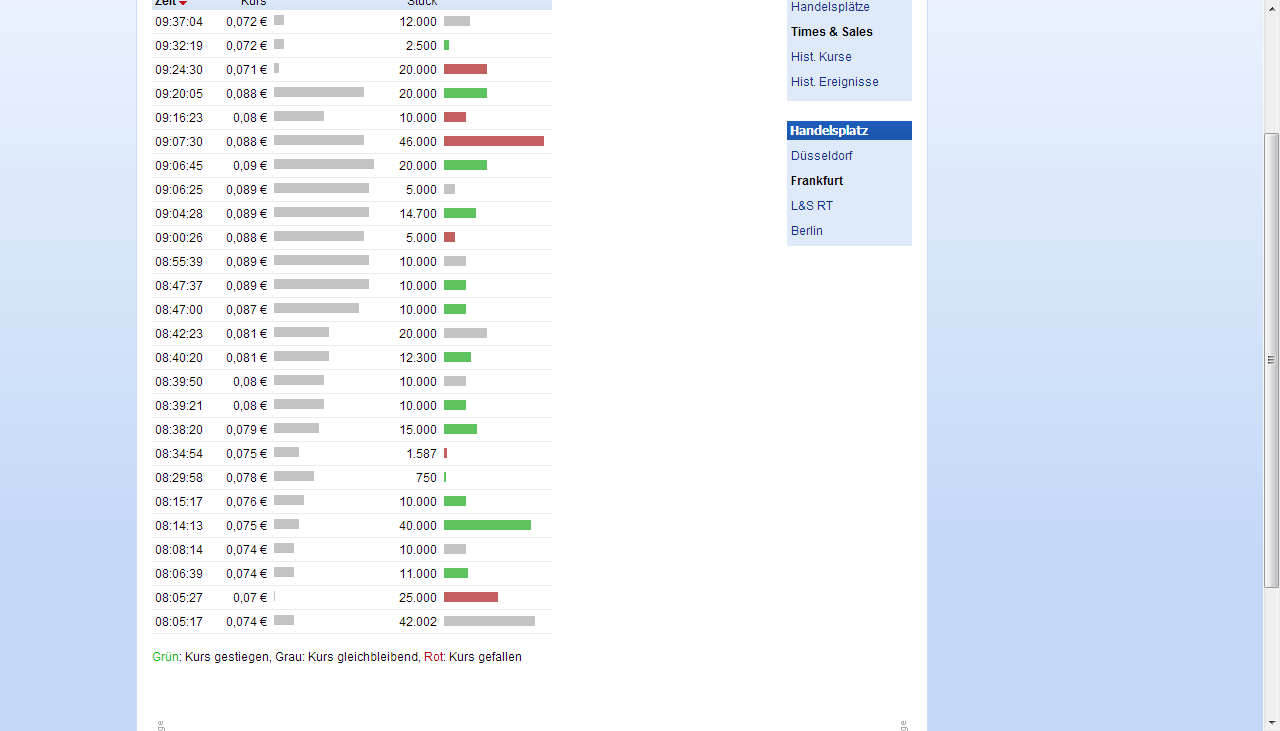Click the page's vertical scrollbar thumb

click(x=1272, y=359)
